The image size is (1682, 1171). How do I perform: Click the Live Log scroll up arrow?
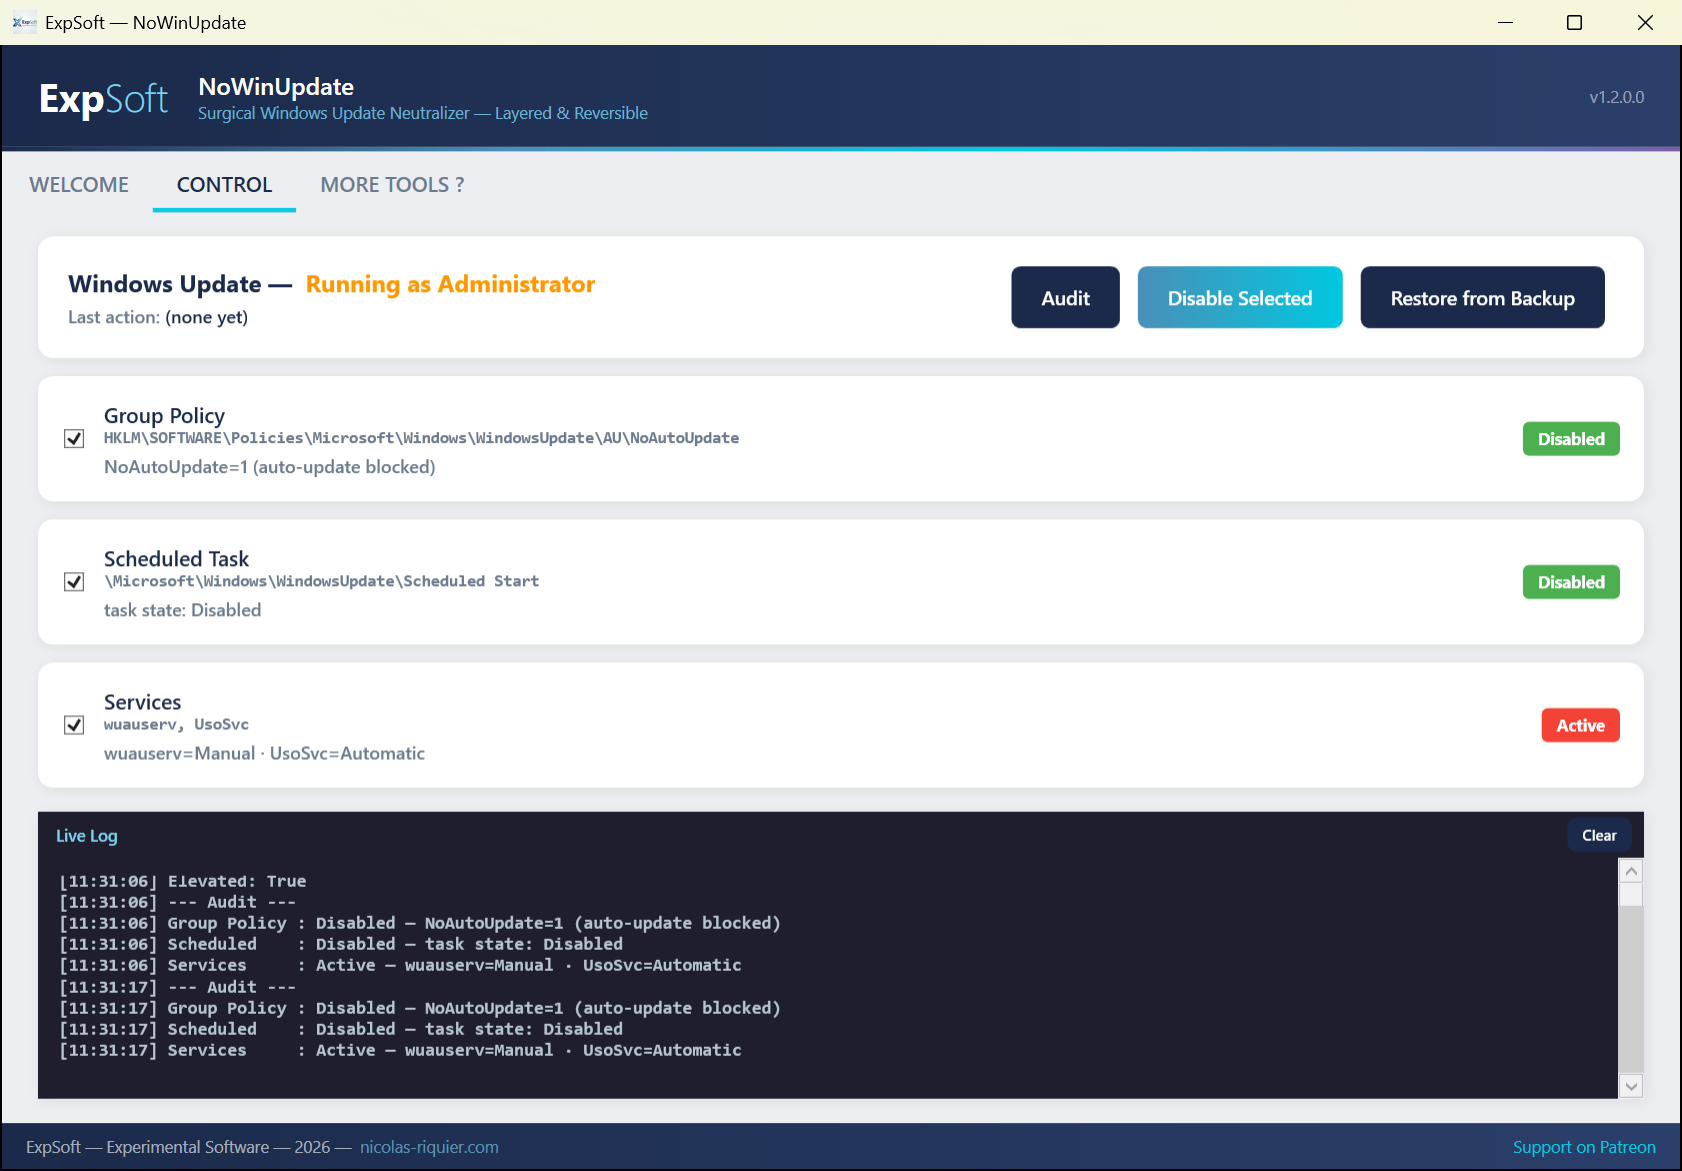(x=1631, y=870)
